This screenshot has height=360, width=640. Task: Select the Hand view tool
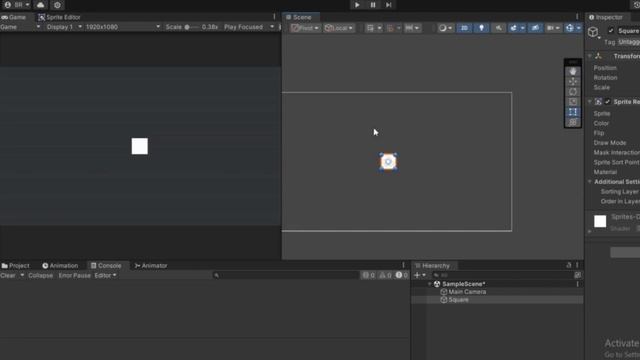pos(573,71)
